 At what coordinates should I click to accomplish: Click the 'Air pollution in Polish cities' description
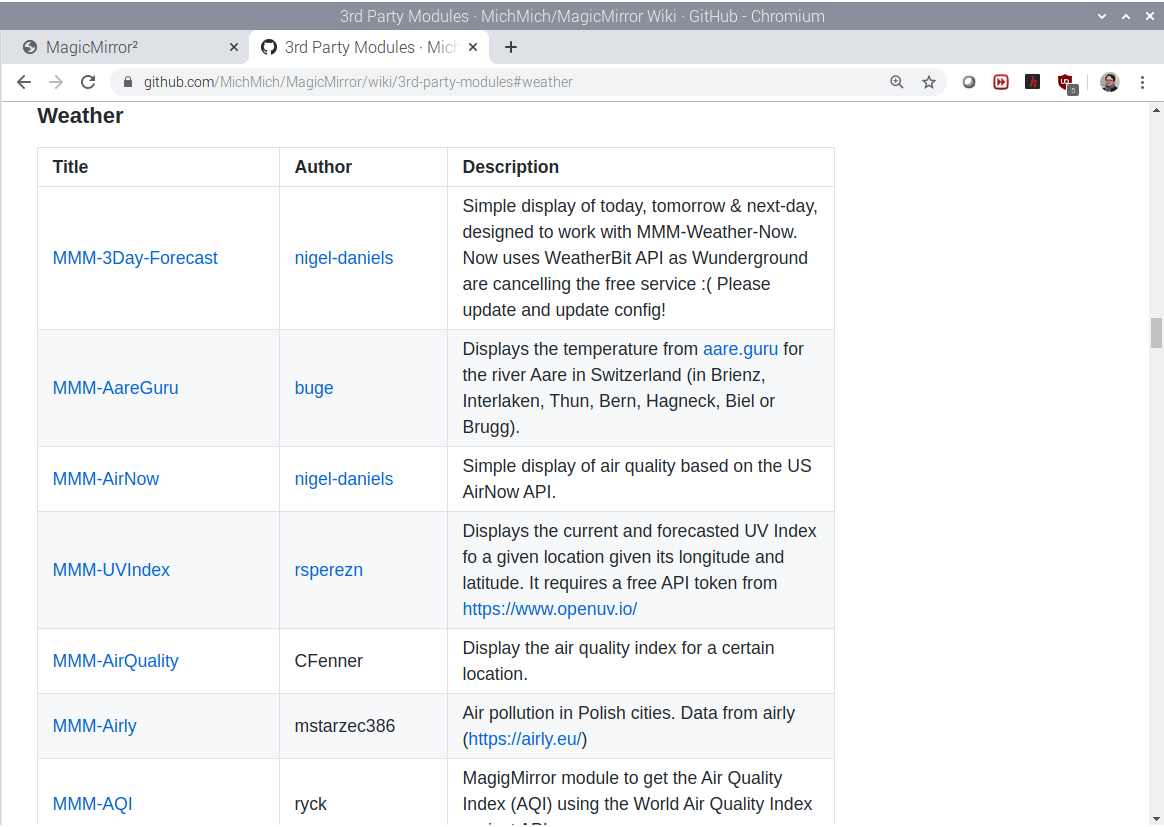628,726
